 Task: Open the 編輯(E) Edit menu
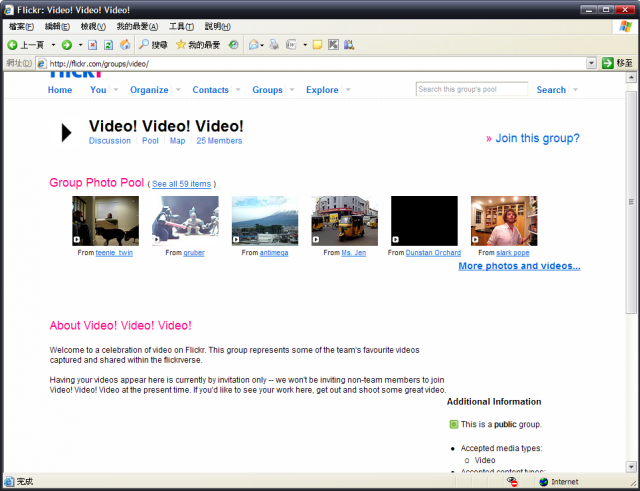coord(57,27)
